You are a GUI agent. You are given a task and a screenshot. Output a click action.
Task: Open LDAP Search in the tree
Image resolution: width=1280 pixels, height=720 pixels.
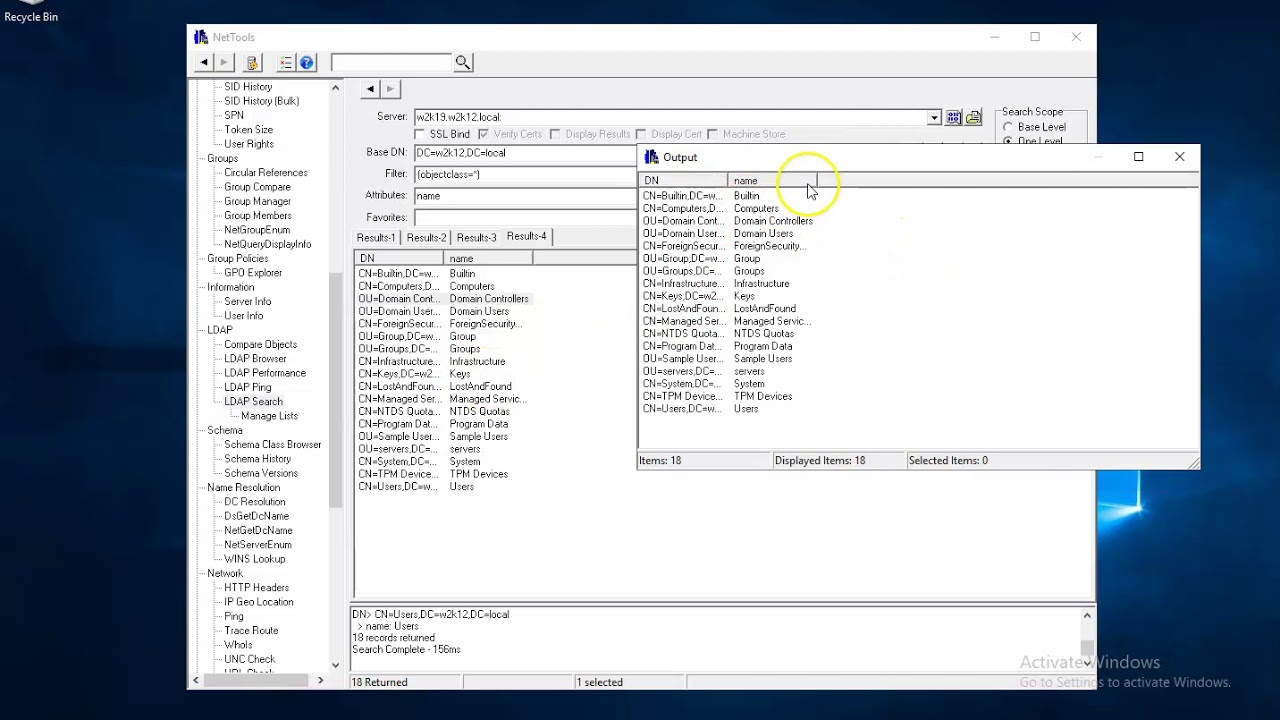click(x=253, y=402)
